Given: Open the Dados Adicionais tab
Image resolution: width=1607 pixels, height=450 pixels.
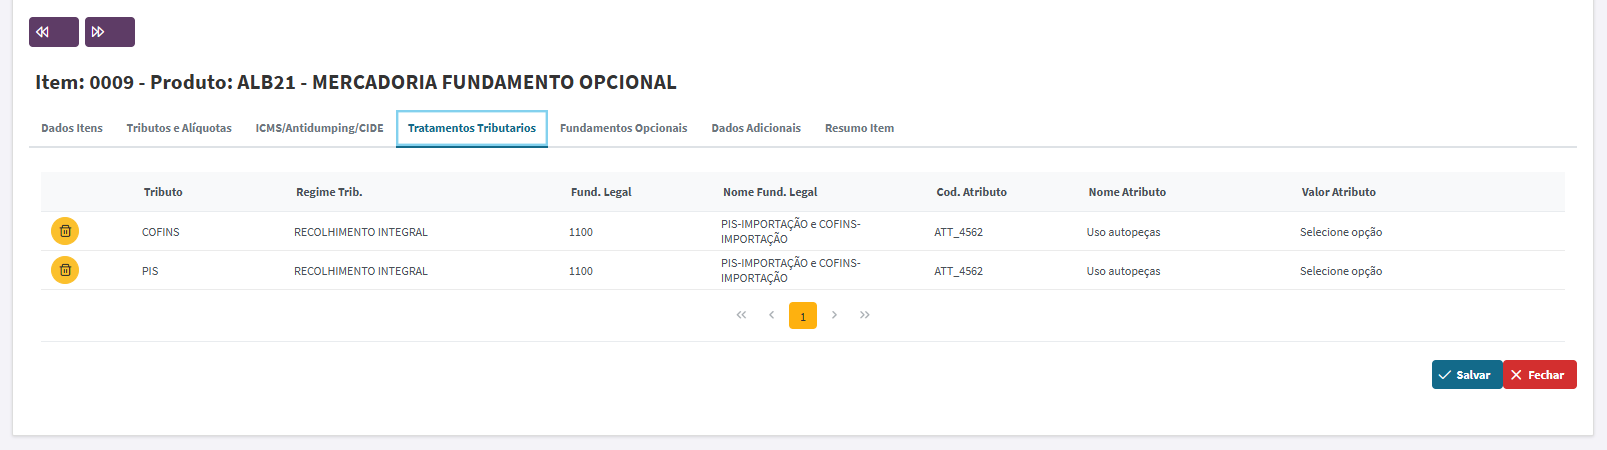Looking at the screenshot, I should tap(756, 128).
